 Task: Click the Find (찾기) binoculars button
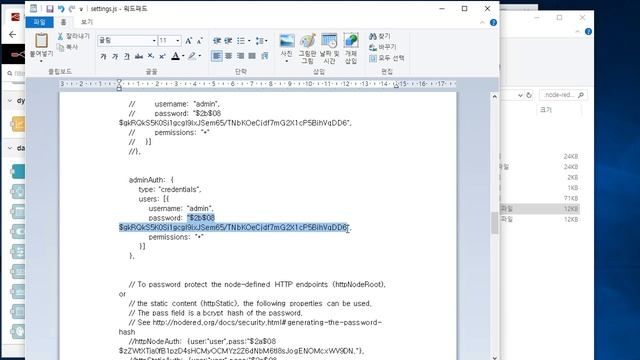click(x=380, y=36)
